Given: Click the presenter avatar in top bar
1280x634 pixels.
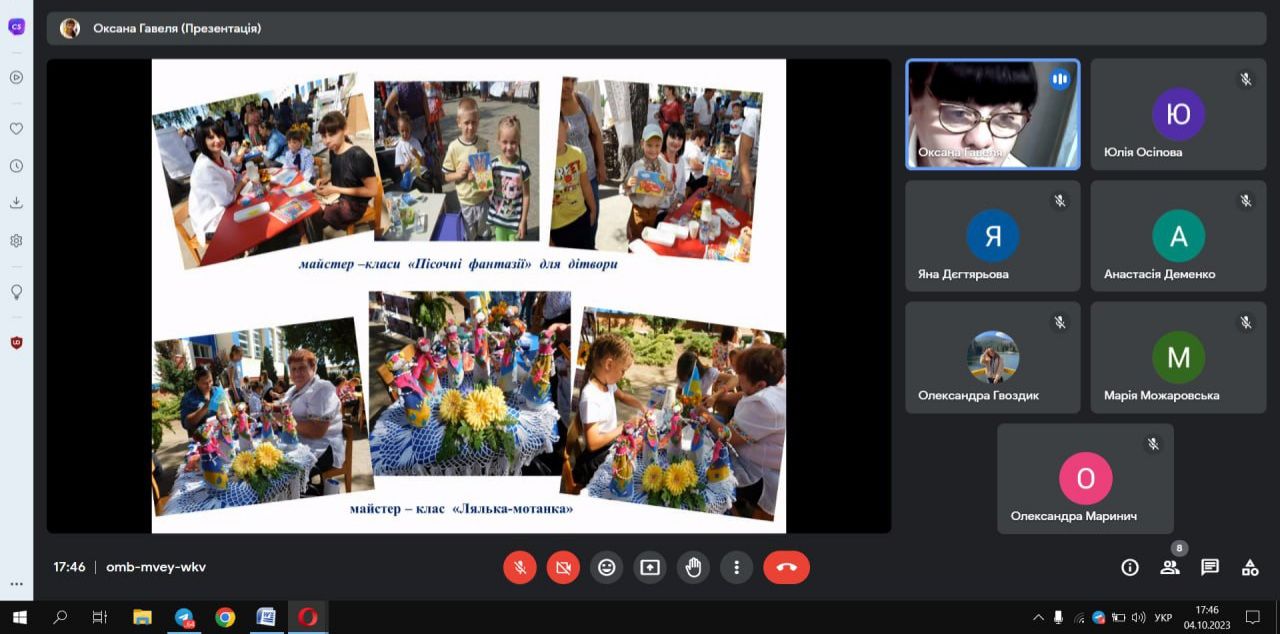Looking at the screenshot, I should tap(70, 28).
